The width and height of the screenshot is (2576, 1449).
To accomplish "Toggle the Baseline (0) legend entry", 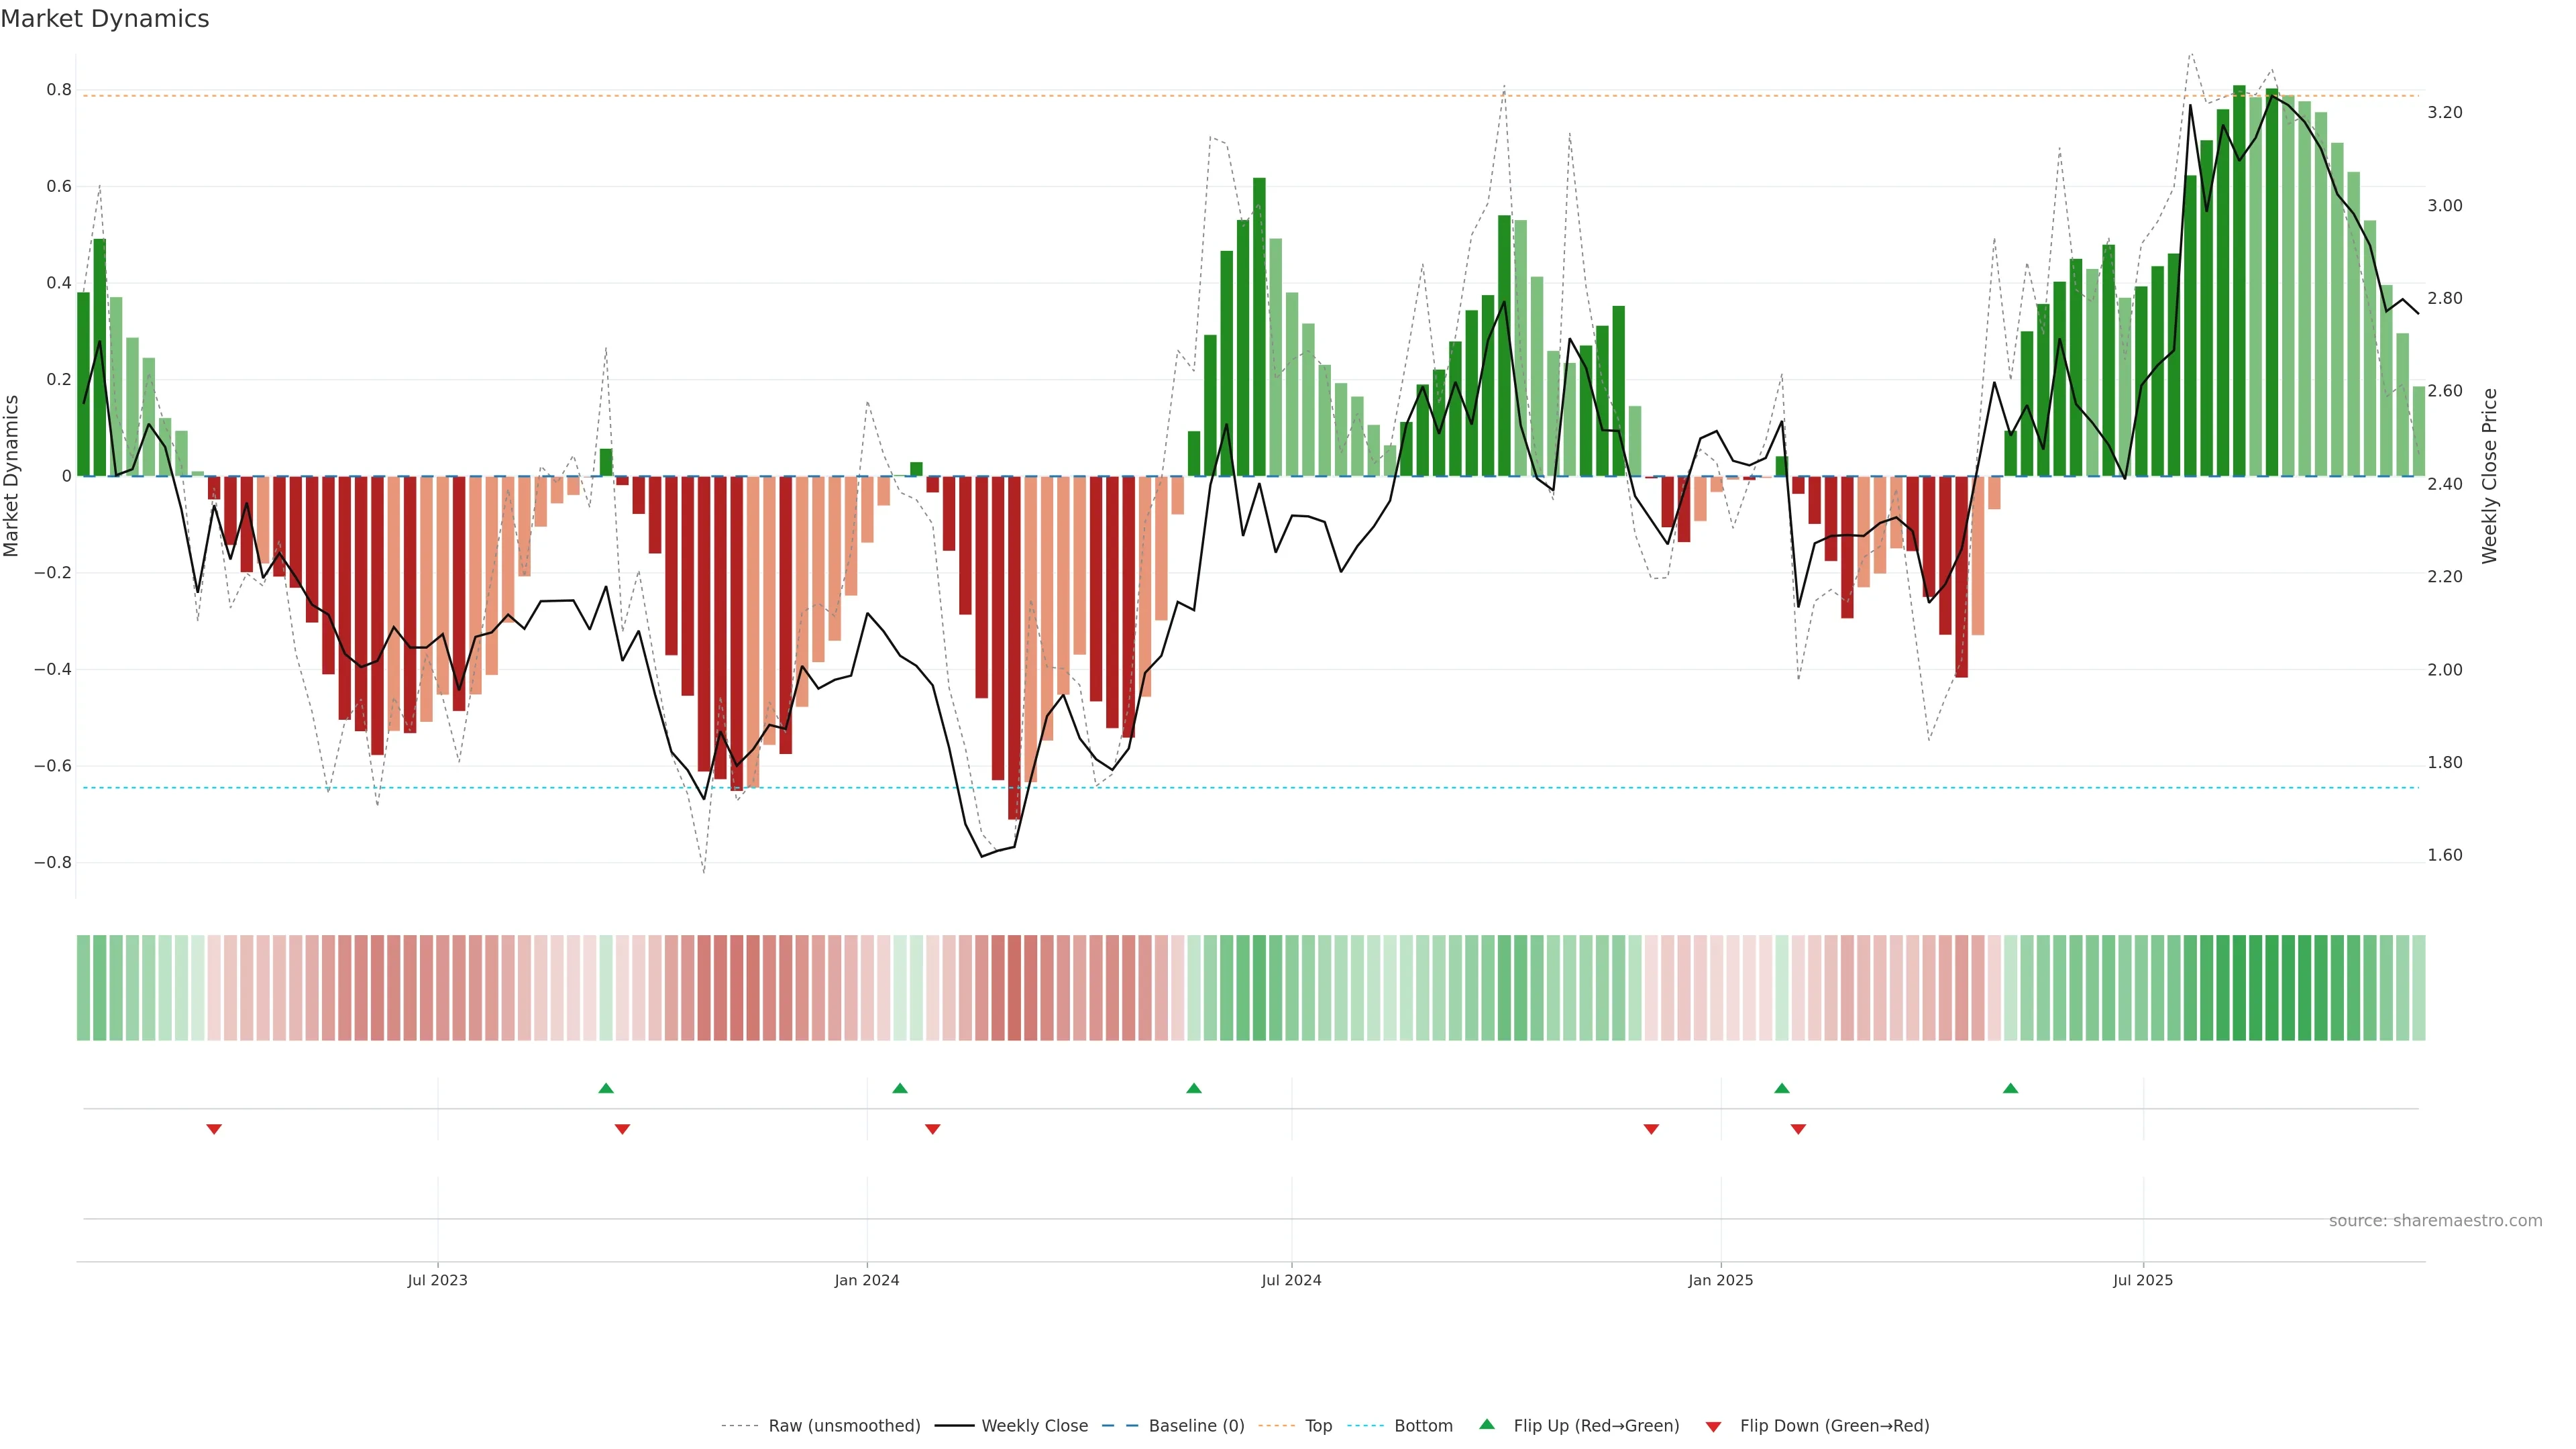I will click(1196, 1426).
